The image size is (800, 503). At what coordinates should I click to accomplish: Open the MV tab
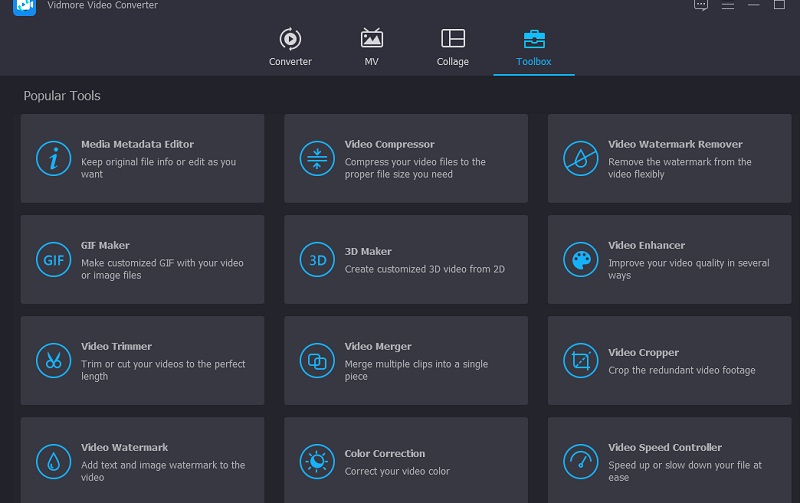pos(372,47)
